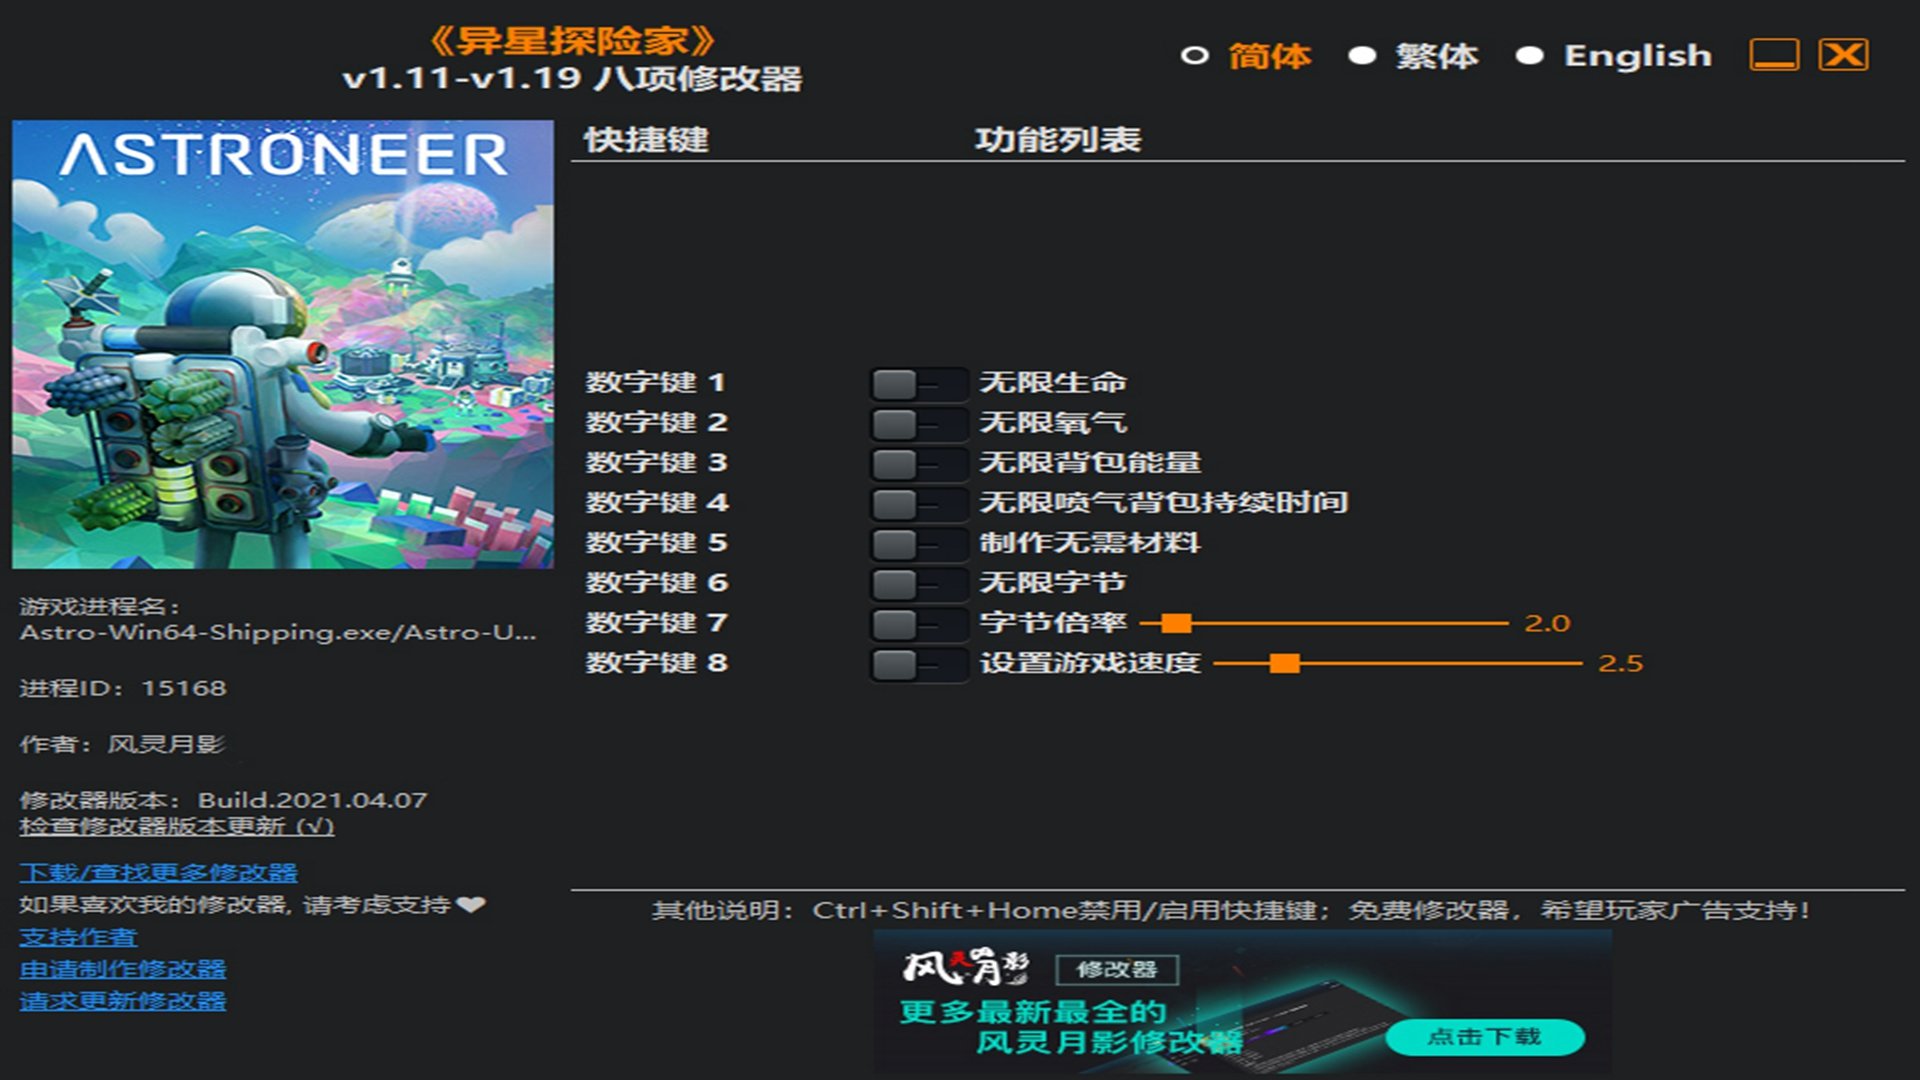This screenshot has width=1920, height=1080.
Task: Open 下载/查找更多修改器 link
Action: [x=158, y=873]
